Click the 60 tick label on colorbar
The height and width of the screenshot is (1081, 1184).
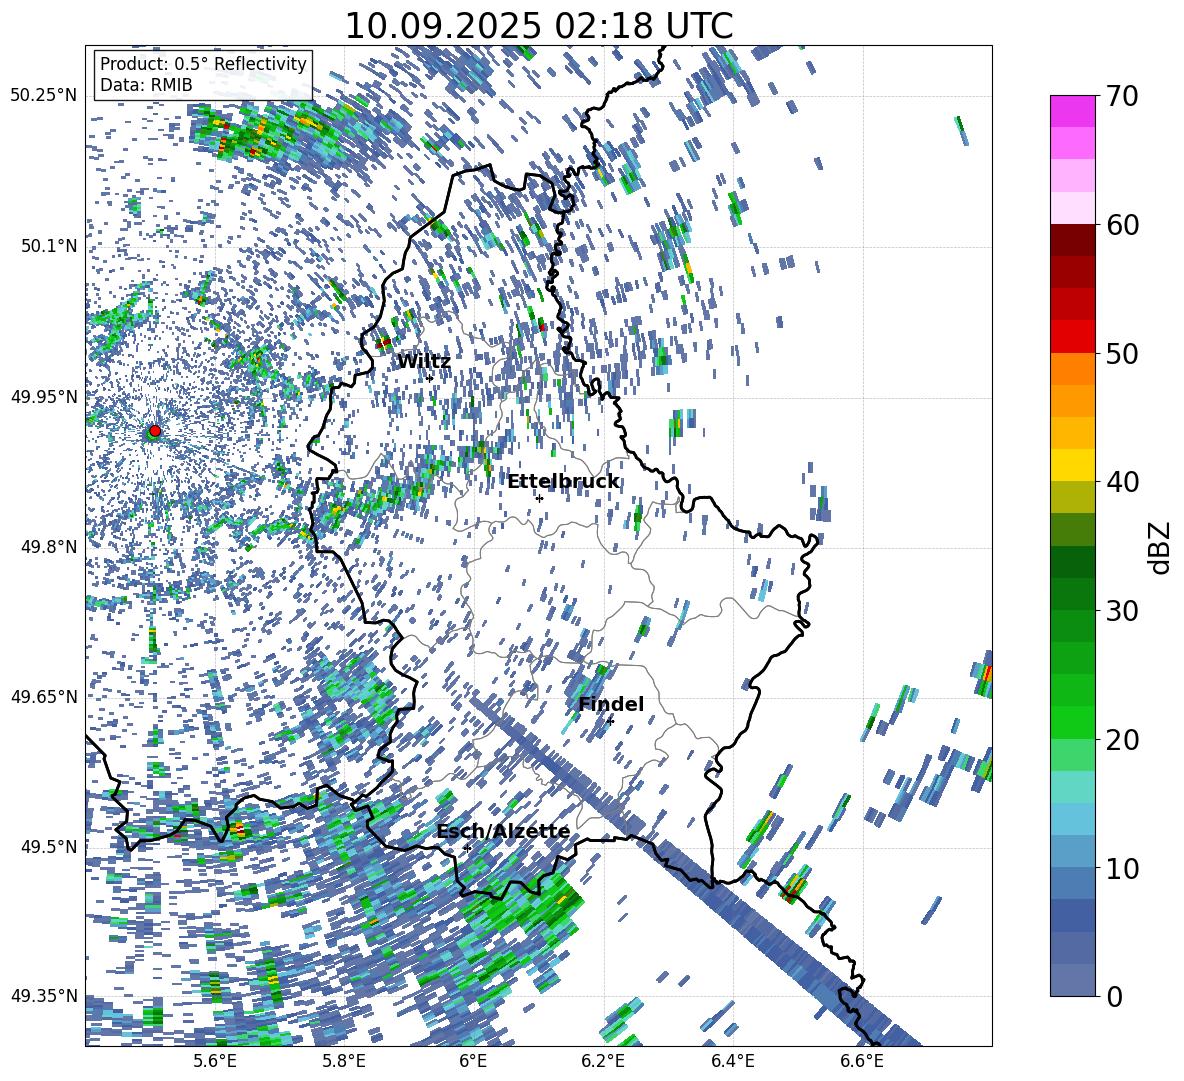1122,225
